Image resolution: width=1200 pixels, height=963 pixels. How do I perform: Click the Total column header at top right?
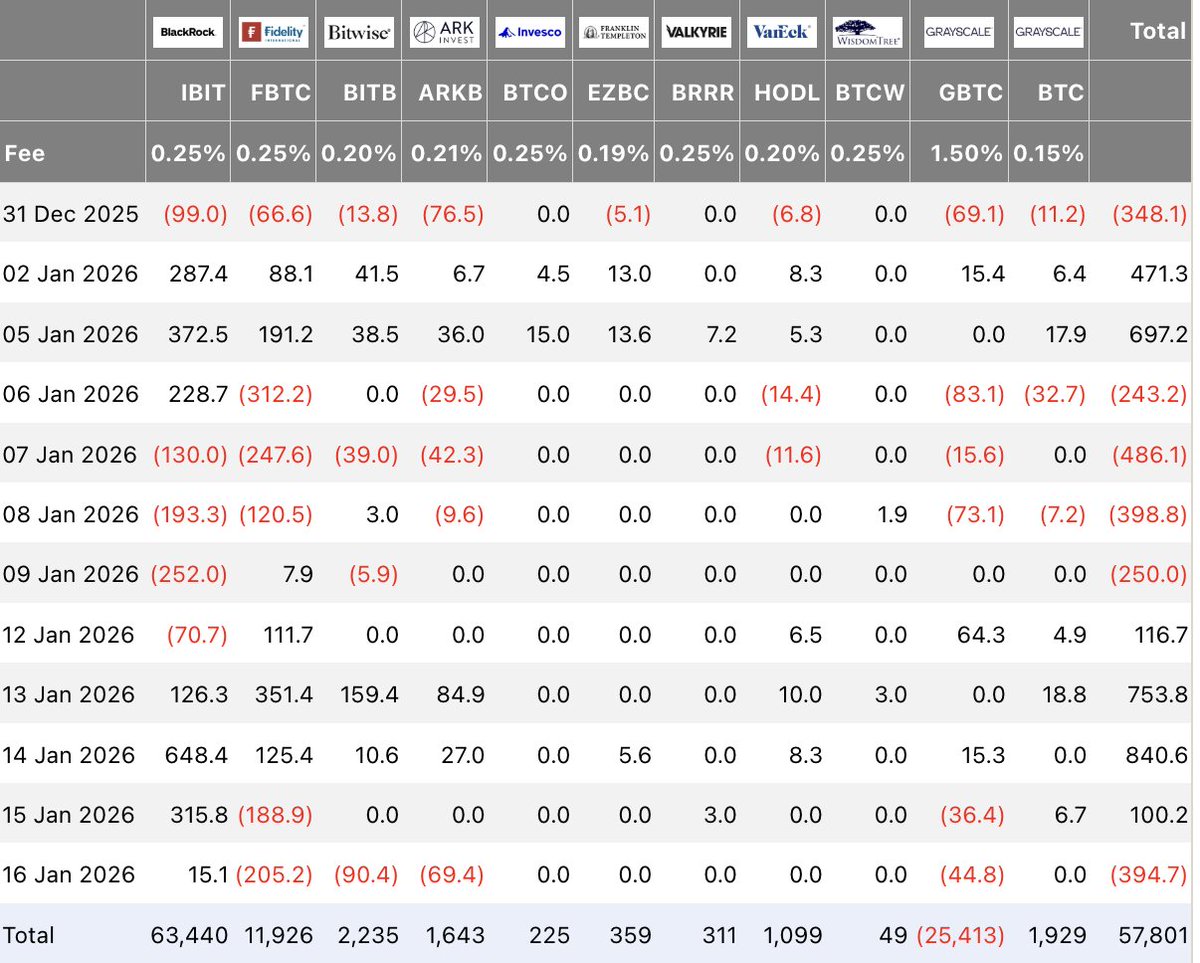[1157, 32]
